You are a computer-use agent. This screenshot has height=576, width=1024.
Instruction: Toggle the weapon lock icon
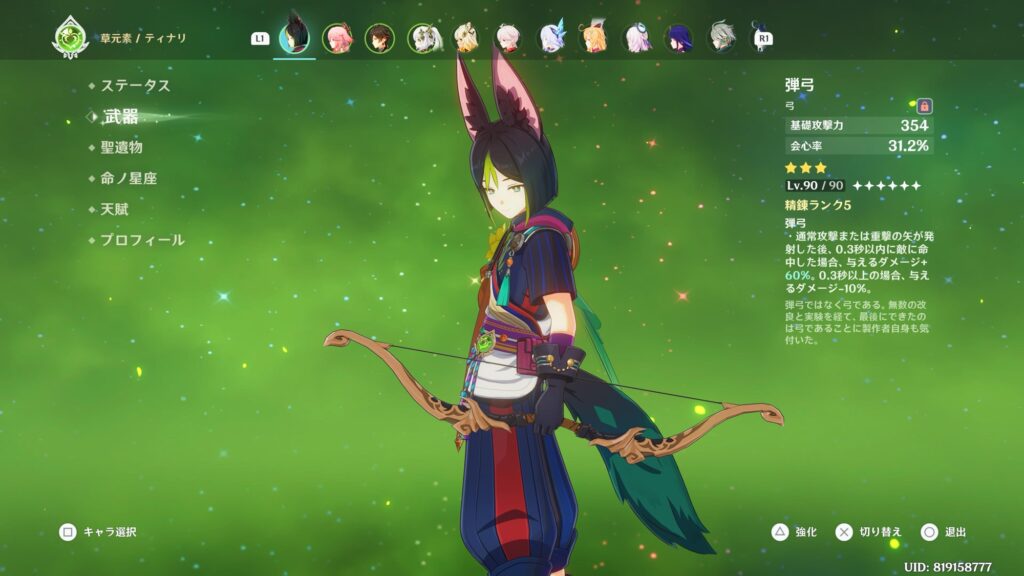click(x=924, y=106)
